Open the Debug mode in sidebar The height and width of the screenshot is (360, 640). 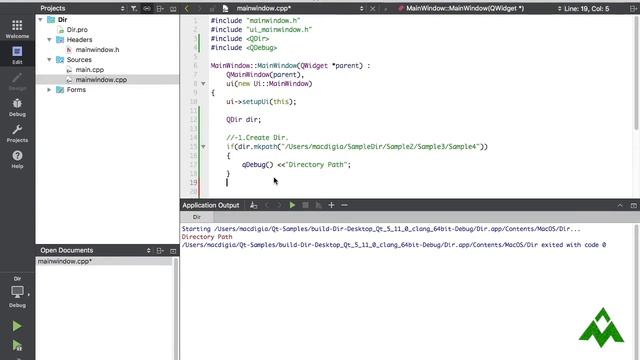(17, 107)
